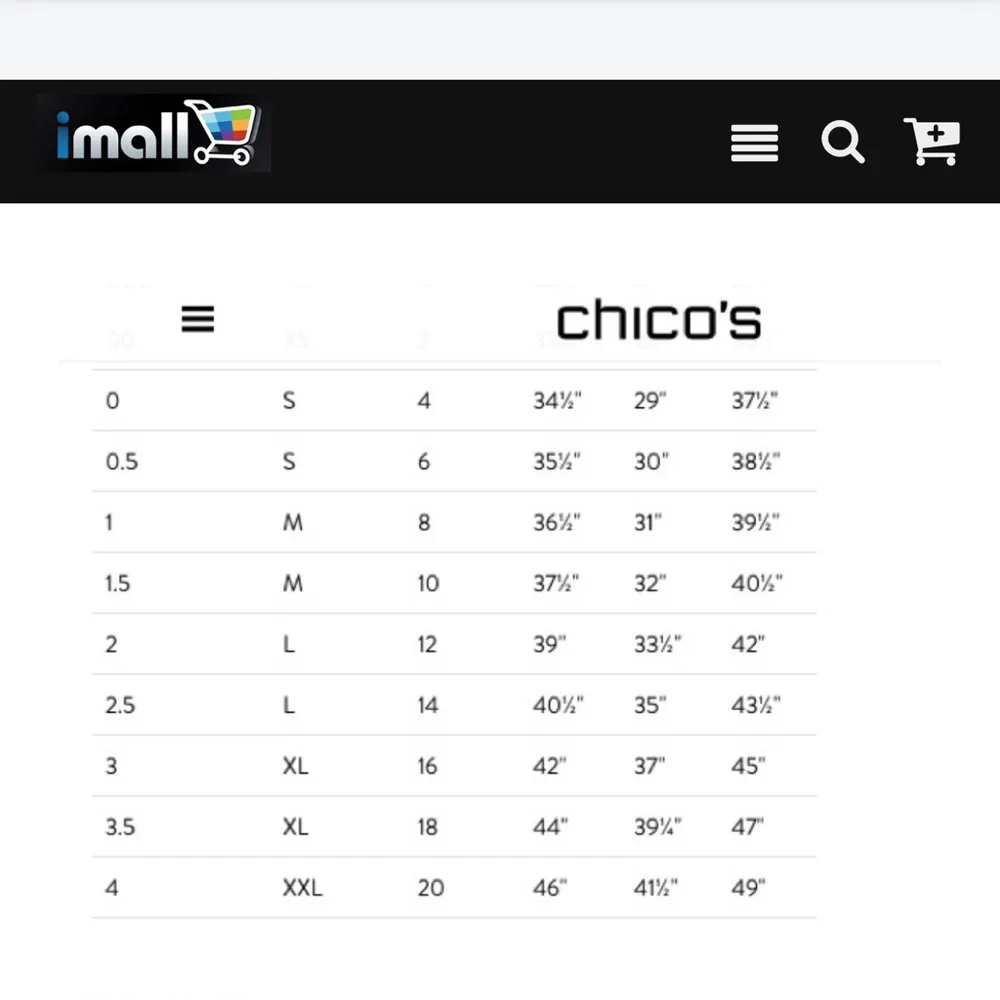Click the 0.5 size cell
The height and width of the screenshot is (1000, 1000).
click(x=122, y=461)
